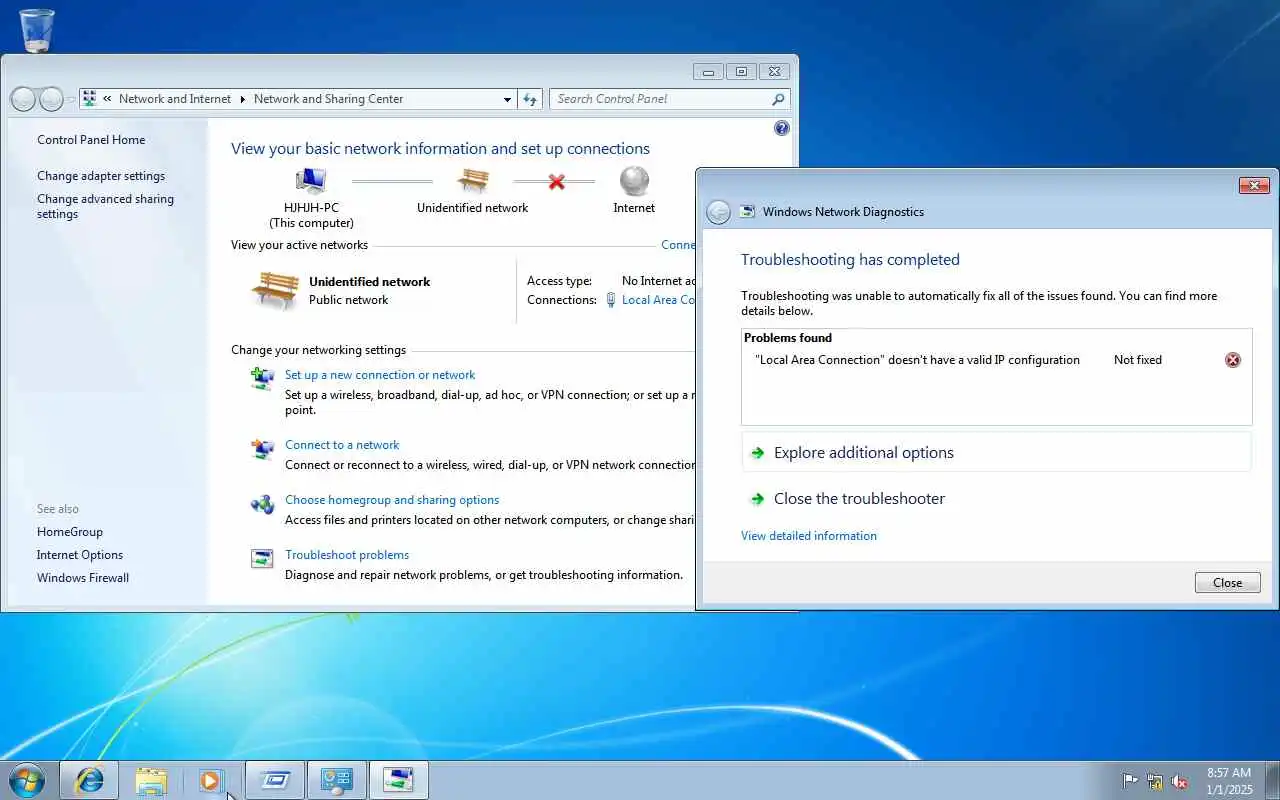Open HomeGroup under See also
1280x800 pixels.
click(70, 532)
